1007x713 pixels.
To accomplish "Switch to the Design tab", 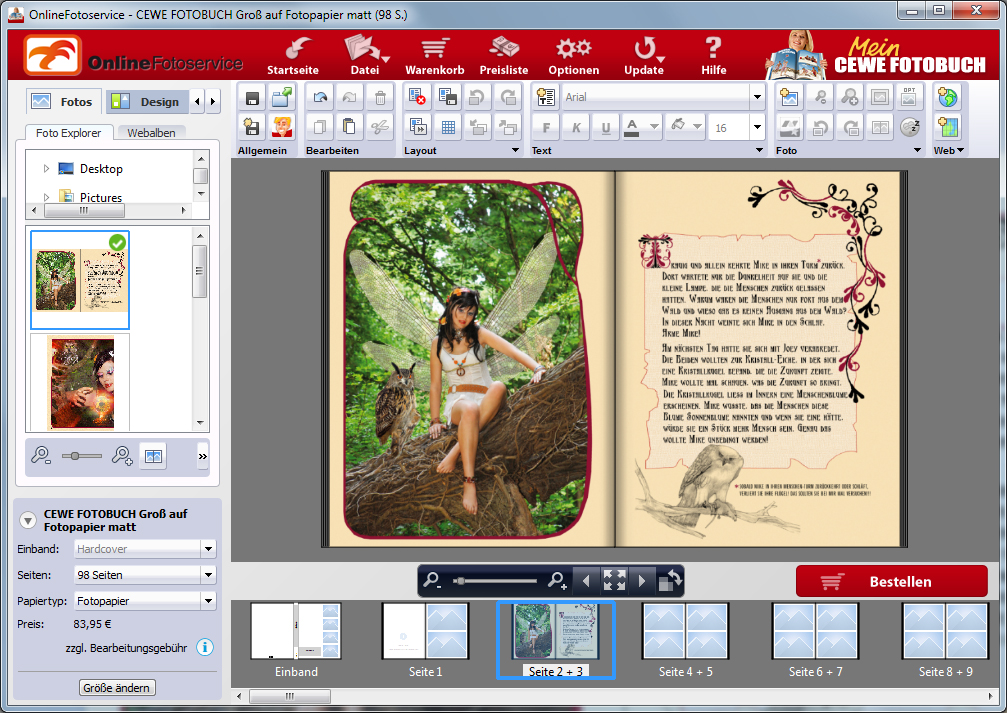I will click(x=148, y=101).
